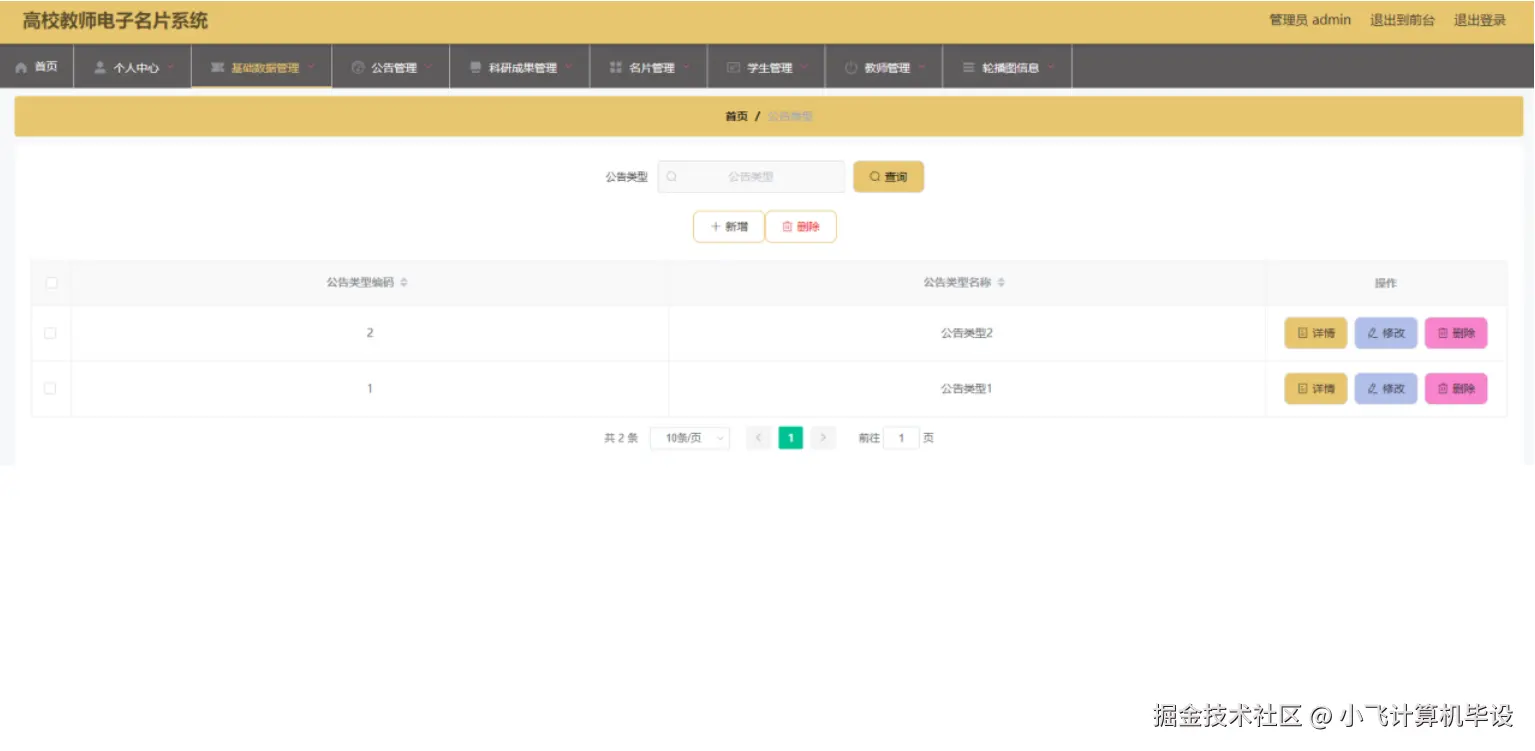Sort by 公告类型编码 column arrows

click(404, 283)
